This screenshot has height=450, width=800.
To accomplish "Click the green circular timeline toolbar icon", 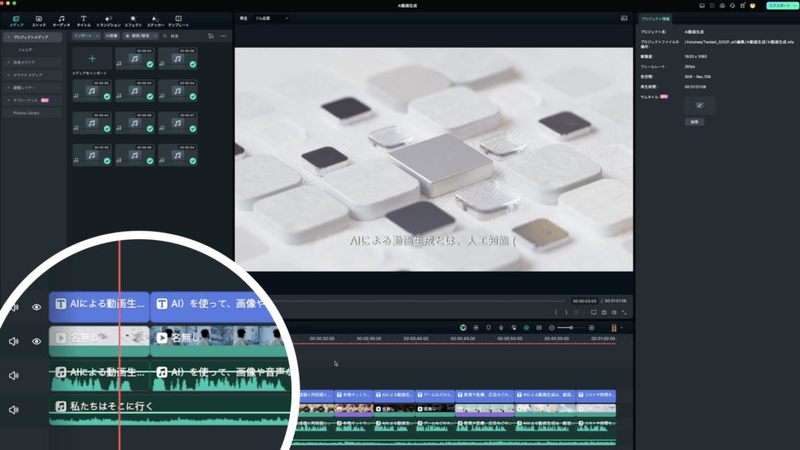I will pyautogui.click(x=463, y=328).
